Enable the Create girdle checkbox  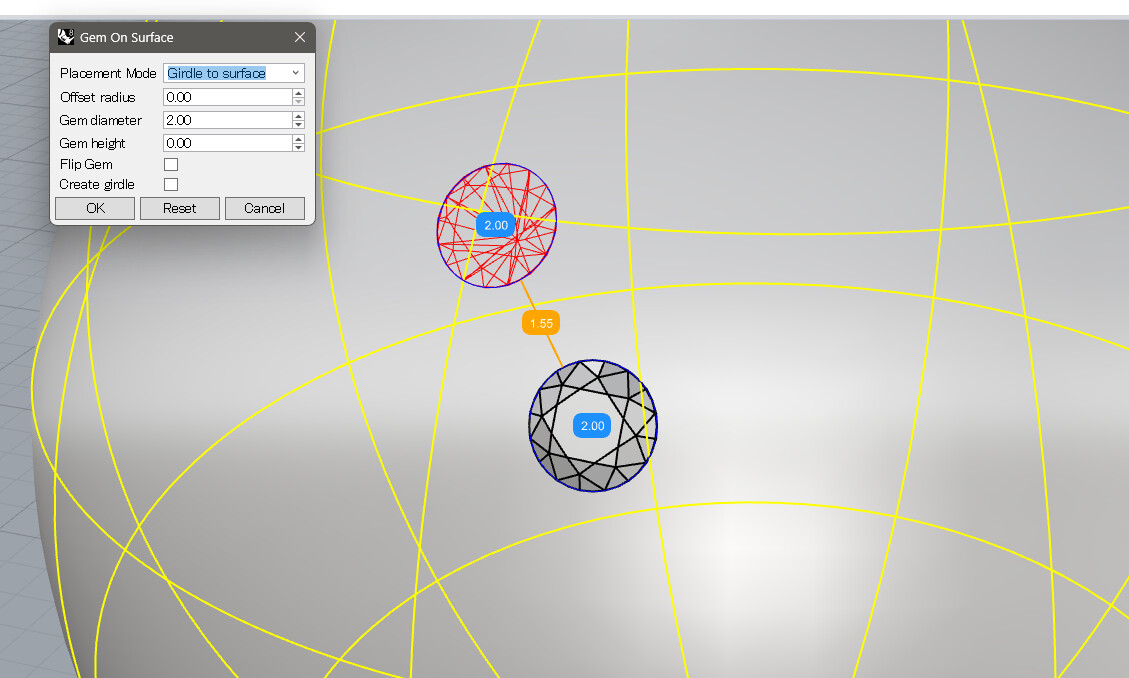[x=170, y=184]
